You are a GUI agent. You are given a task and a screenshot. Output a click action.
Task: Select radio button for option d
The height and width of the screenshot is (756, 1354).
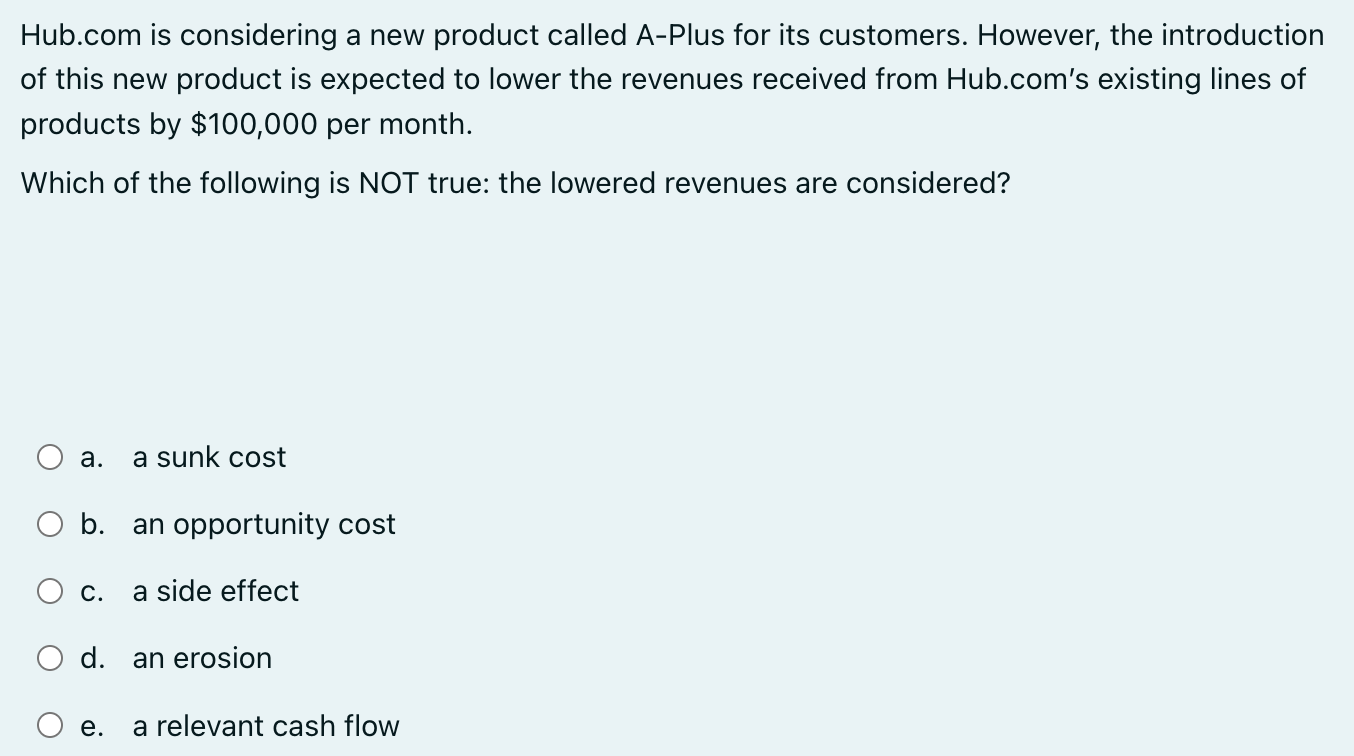(50, 657)
